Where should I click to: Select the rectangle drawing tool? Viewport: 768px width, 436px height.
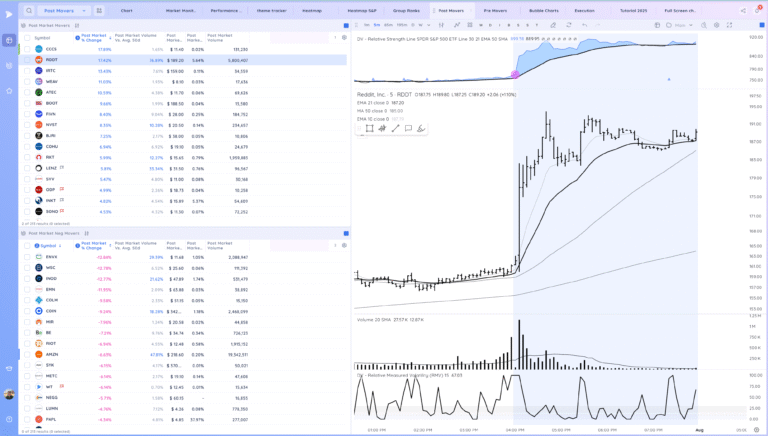coord(370,128)
